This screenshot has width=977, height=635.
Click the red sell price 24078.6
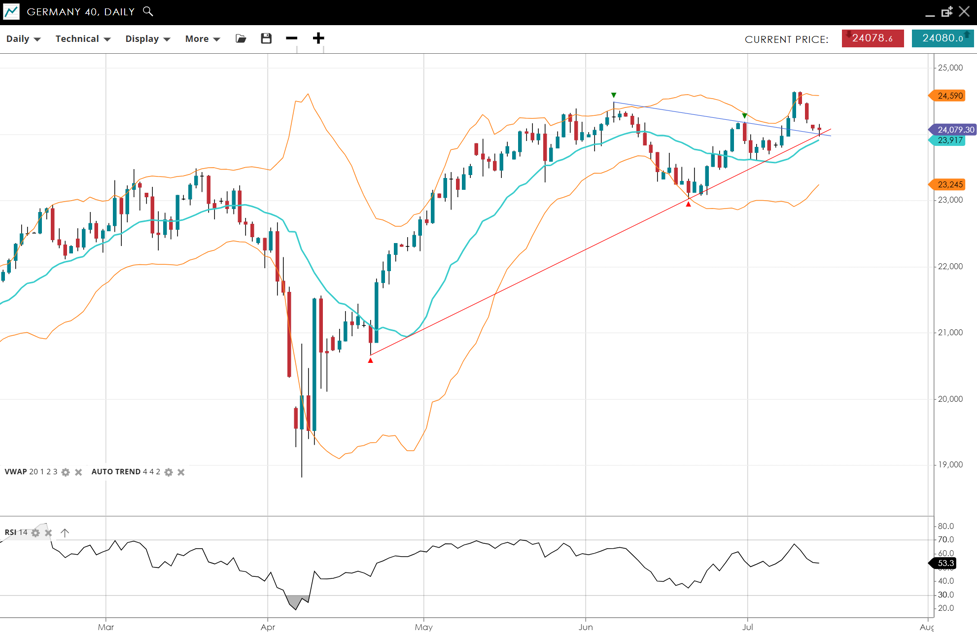pos(872,39)
